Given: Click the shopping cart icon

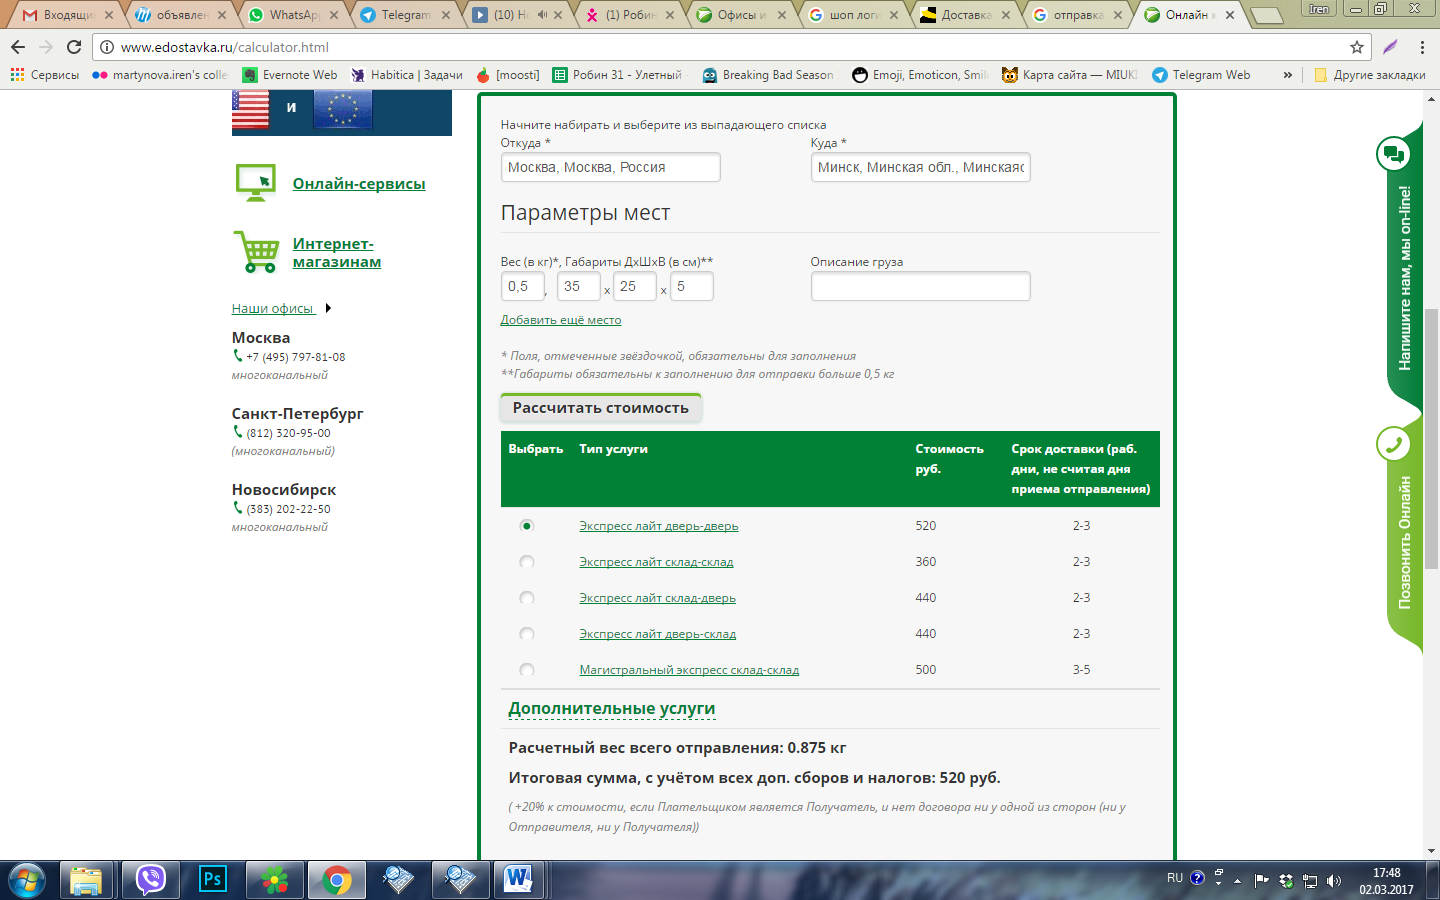Looking at the screenshot, I should [256, 252].
